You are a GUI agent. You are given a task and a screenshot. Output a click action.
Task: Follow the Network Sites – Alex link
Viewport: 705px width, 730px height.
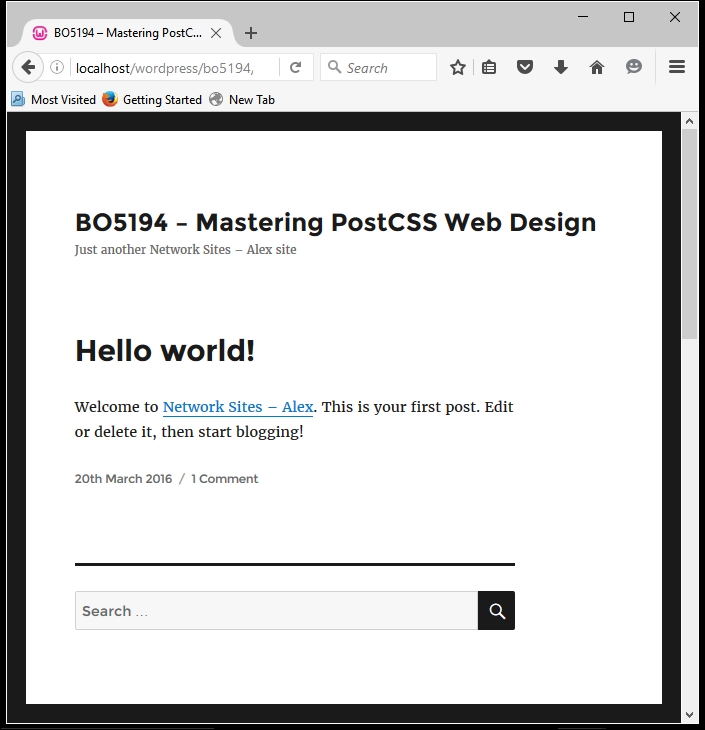pos(238,407)
